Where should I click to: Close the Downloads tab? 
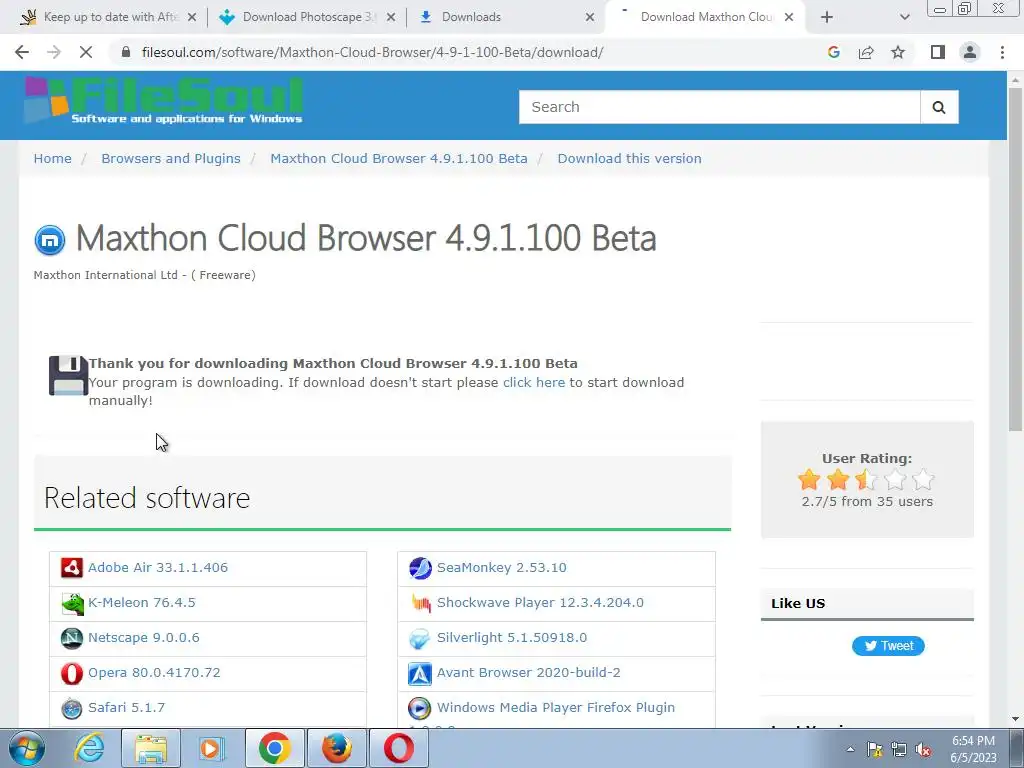click(x=590, y=18)
